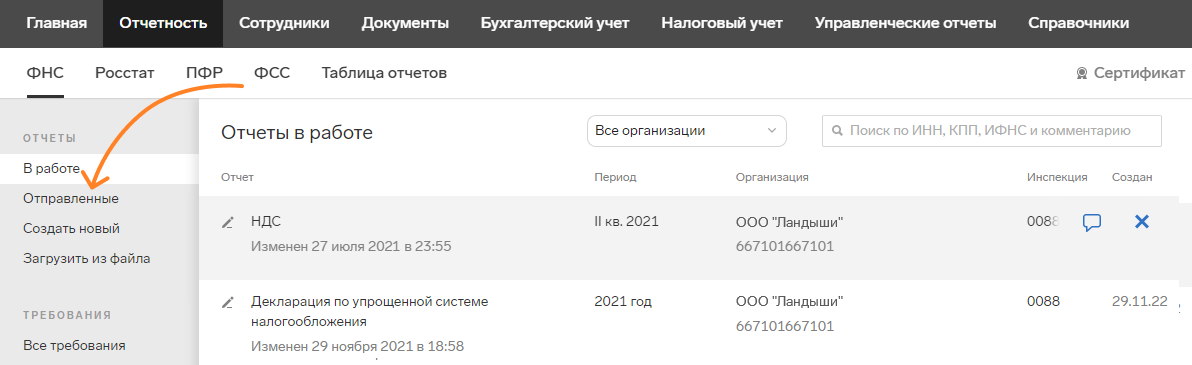Open Все требования in sidebar
This screenshot has height=365, width=1192.
point(74,345)
